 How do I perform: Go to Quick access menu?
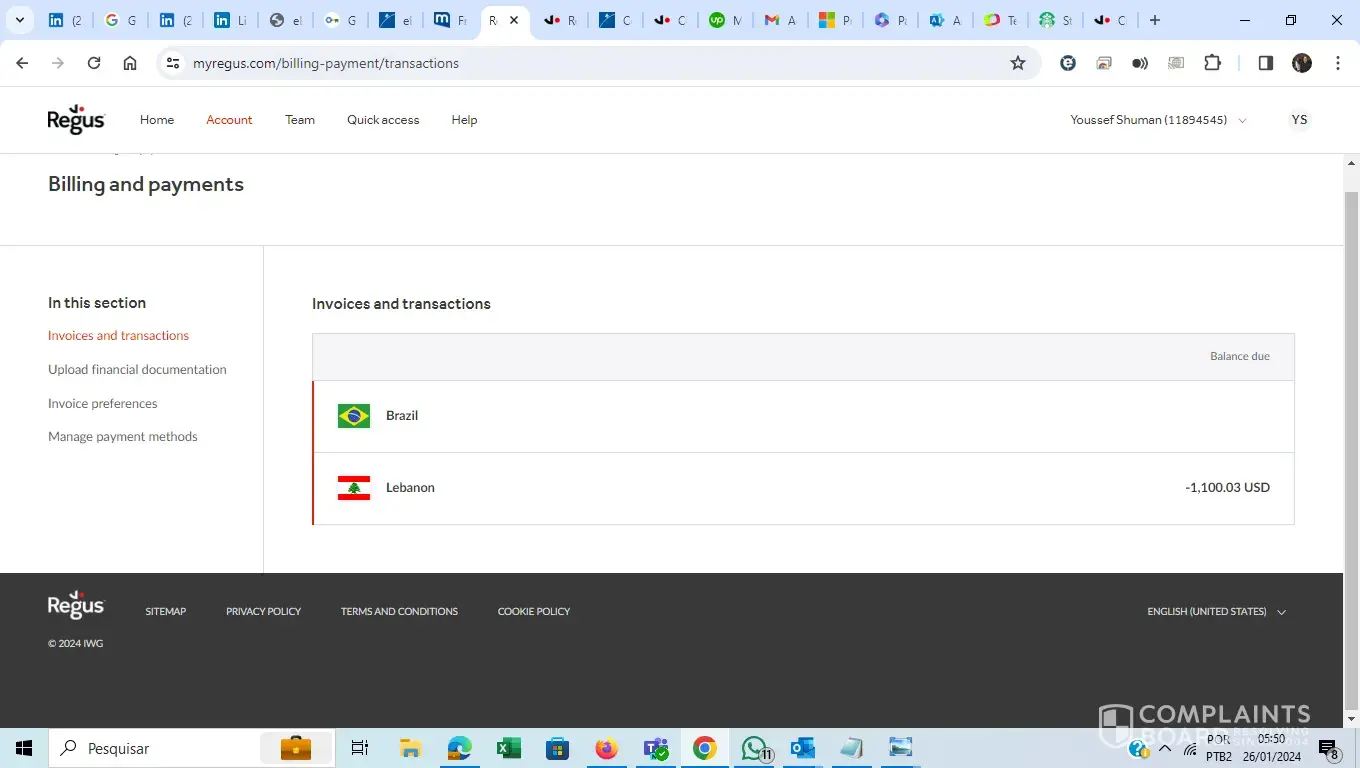click(383, 120)
